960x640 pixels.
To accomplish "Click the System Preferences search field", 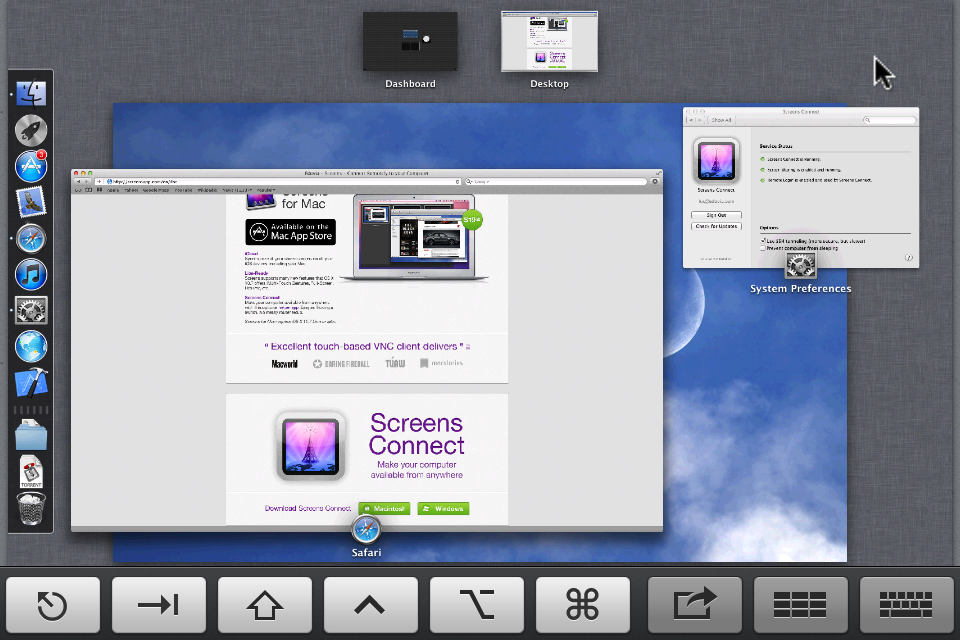I will [x=889, y=120].
